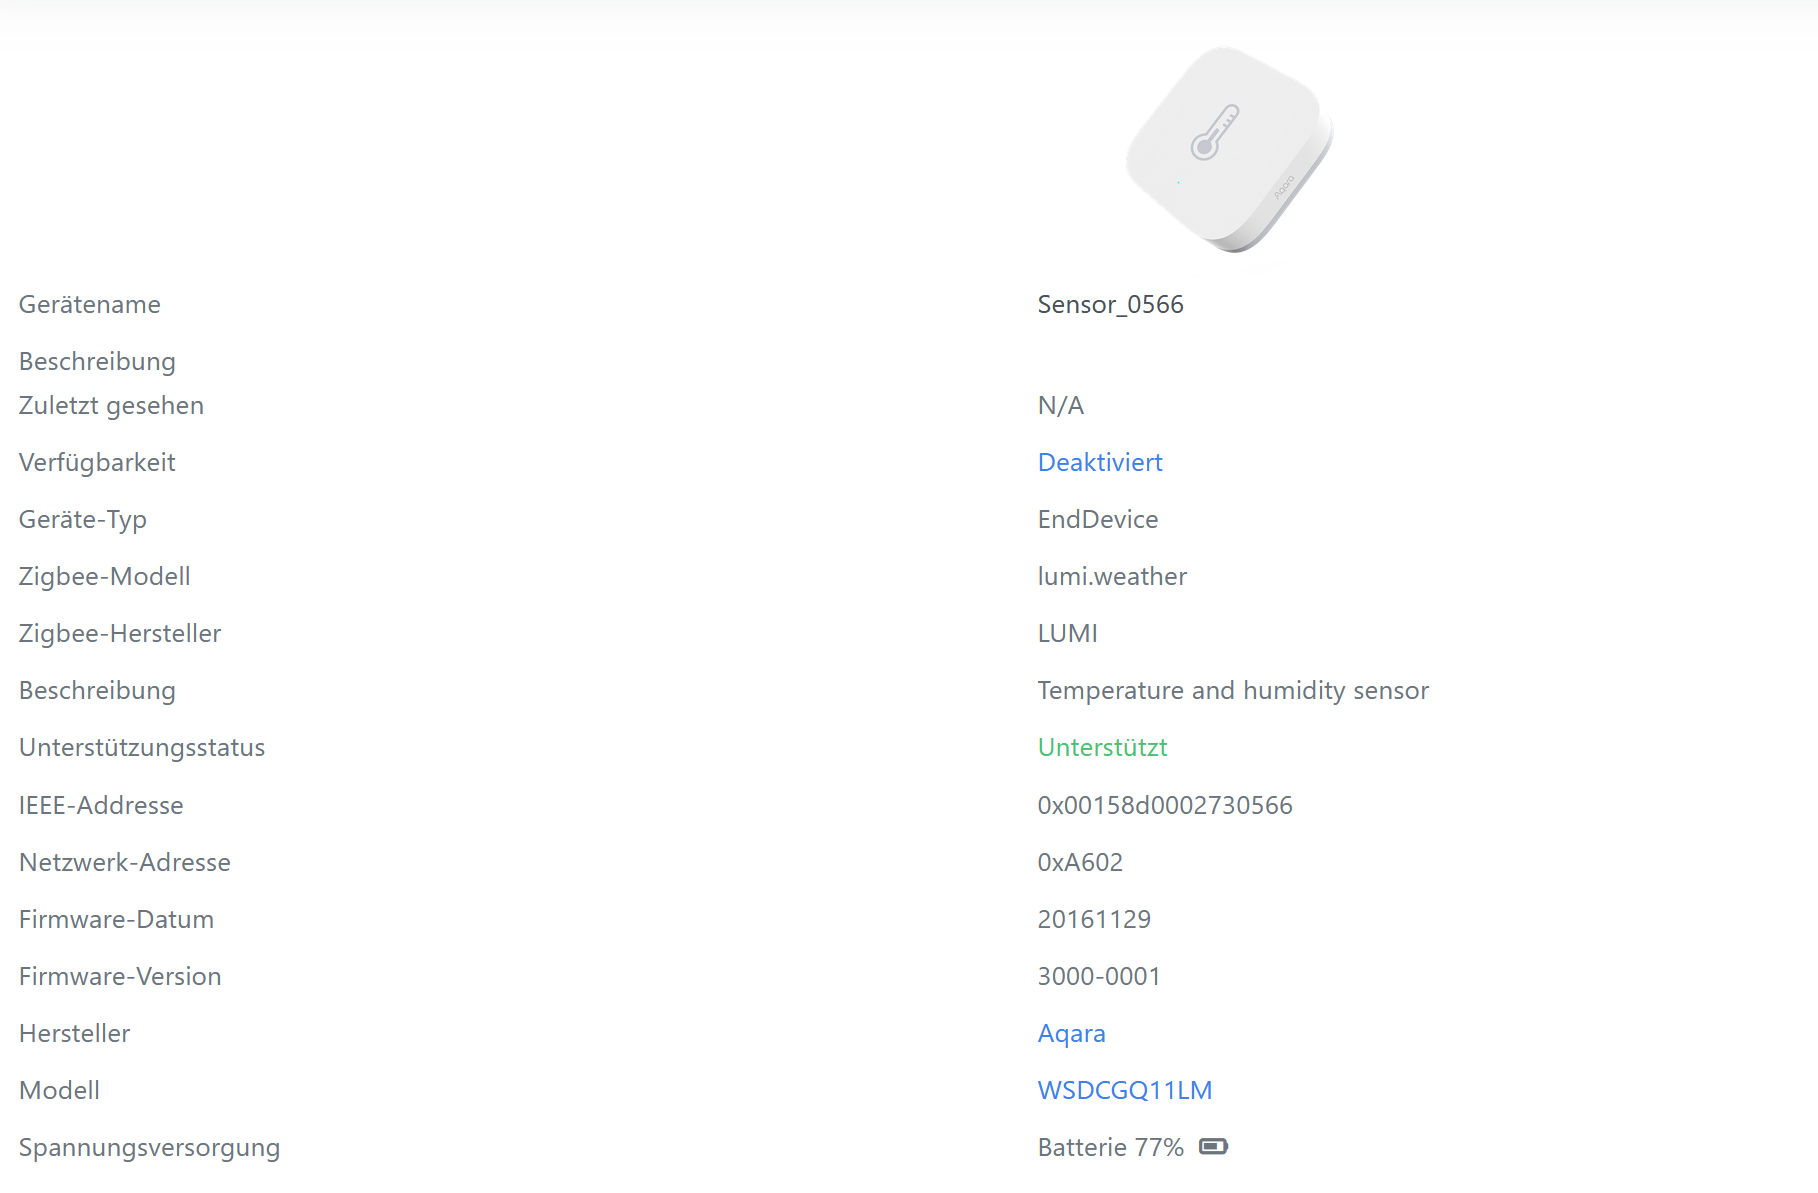This screenshot has width=1818, height=1193.
Task: Click the Aqara sensor device image
Action: (x=1229, y=150)
